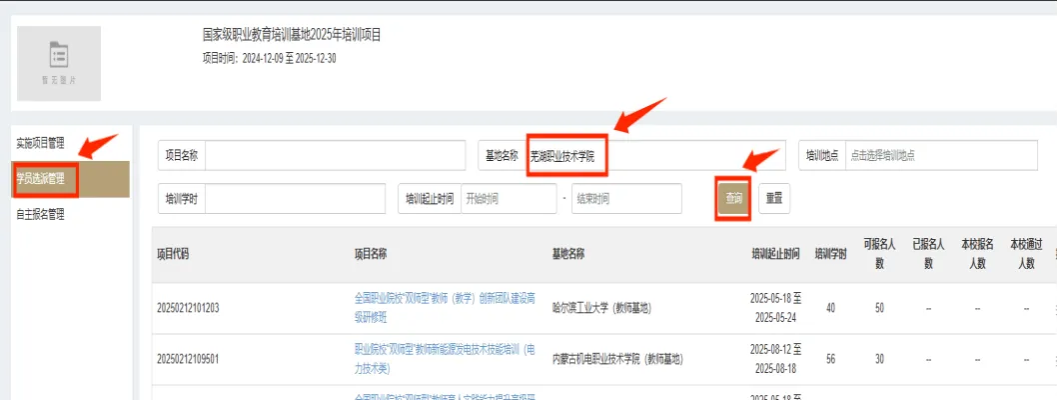Image resolution: width=1058 pixels, height=400 pixels.
Task: Click the 培训学时 input field
Action: [x=294, y=199]
